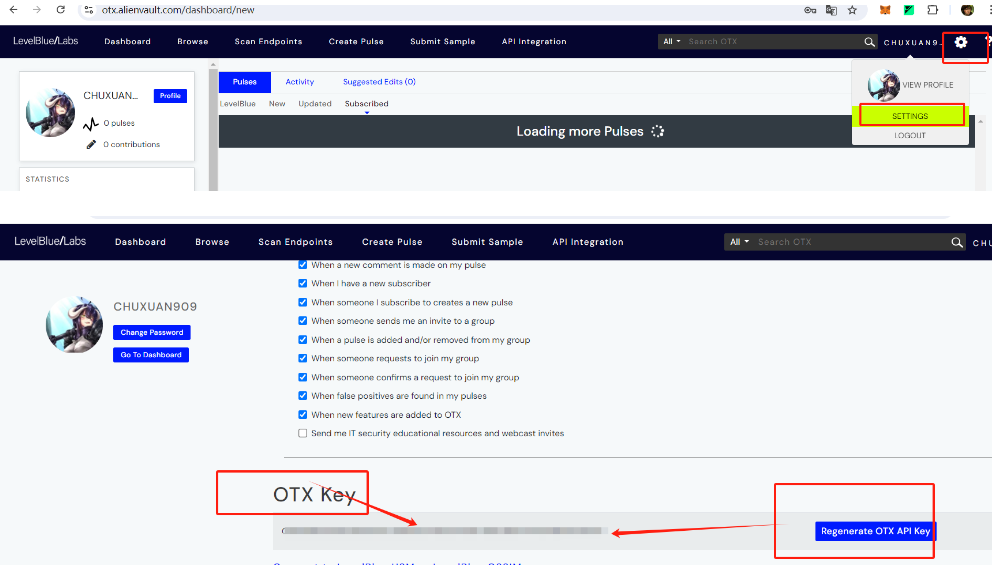Screen dimensions: 995x565
Task: Click the translate page icon
Action: tap(831, 10)
